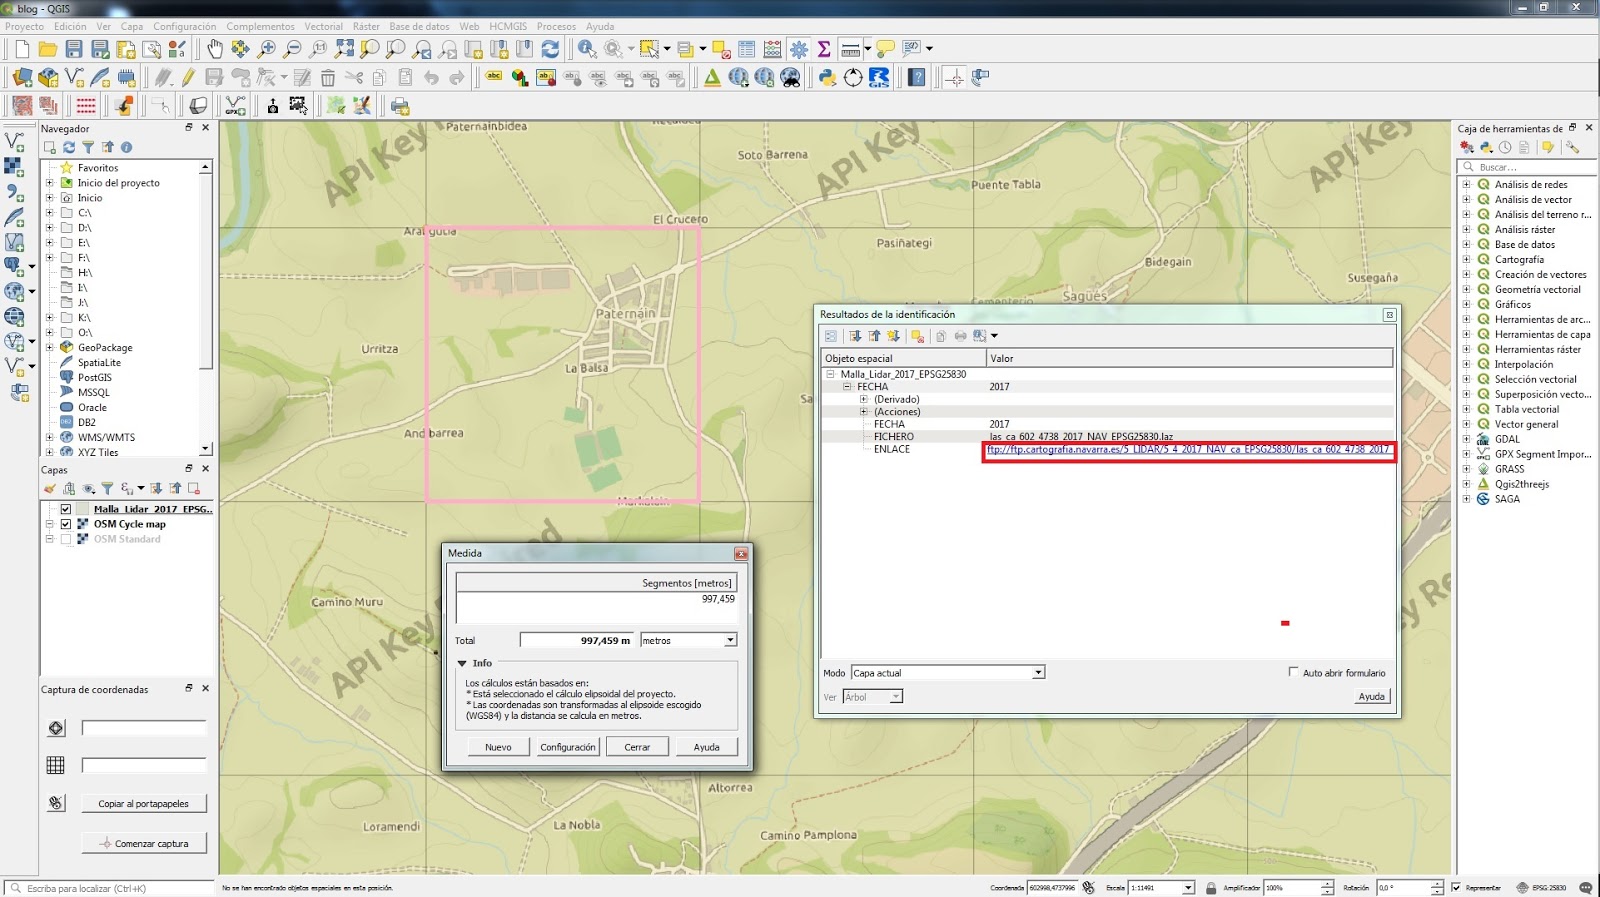
Task: Open the Modo Capa actual dropdown
Action: point(948,673)
